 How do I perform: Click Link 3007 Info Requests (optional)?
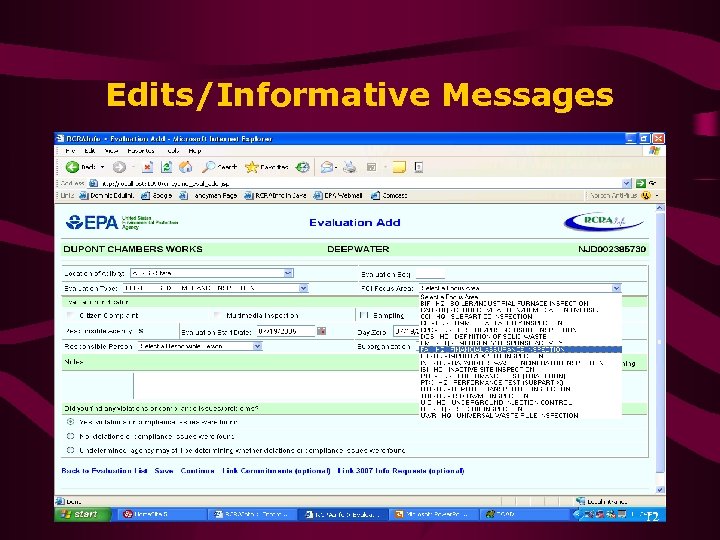point(401,471)
